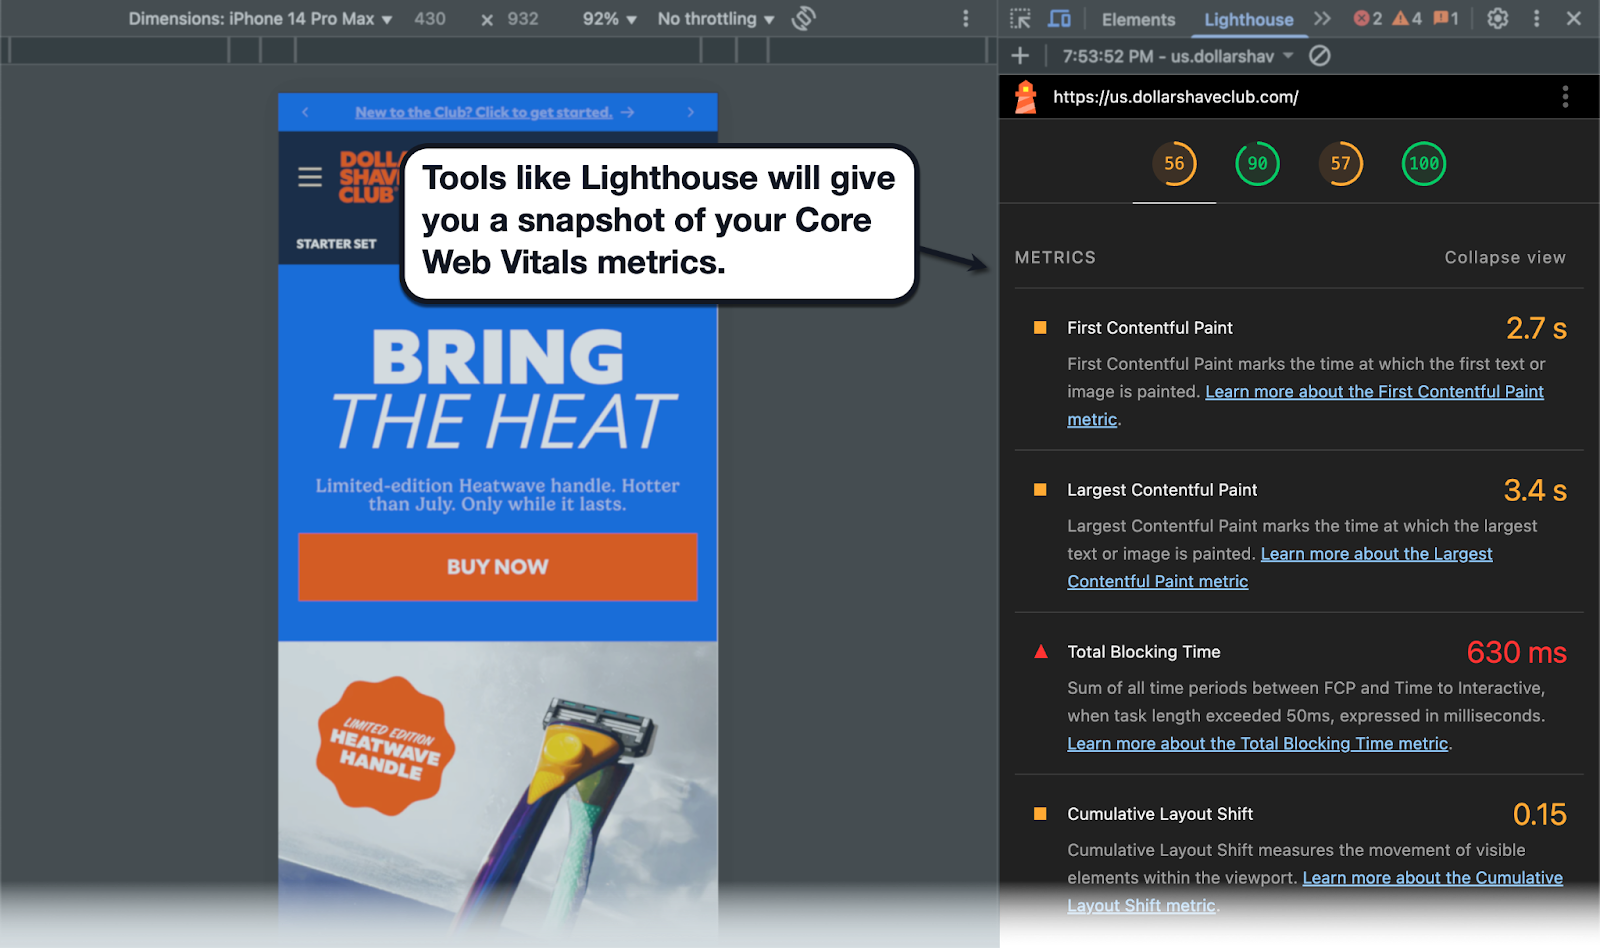Click the First Contentful Paint metric title
This screenshot has width=1600, height=948.
(x=1150, y=328)
